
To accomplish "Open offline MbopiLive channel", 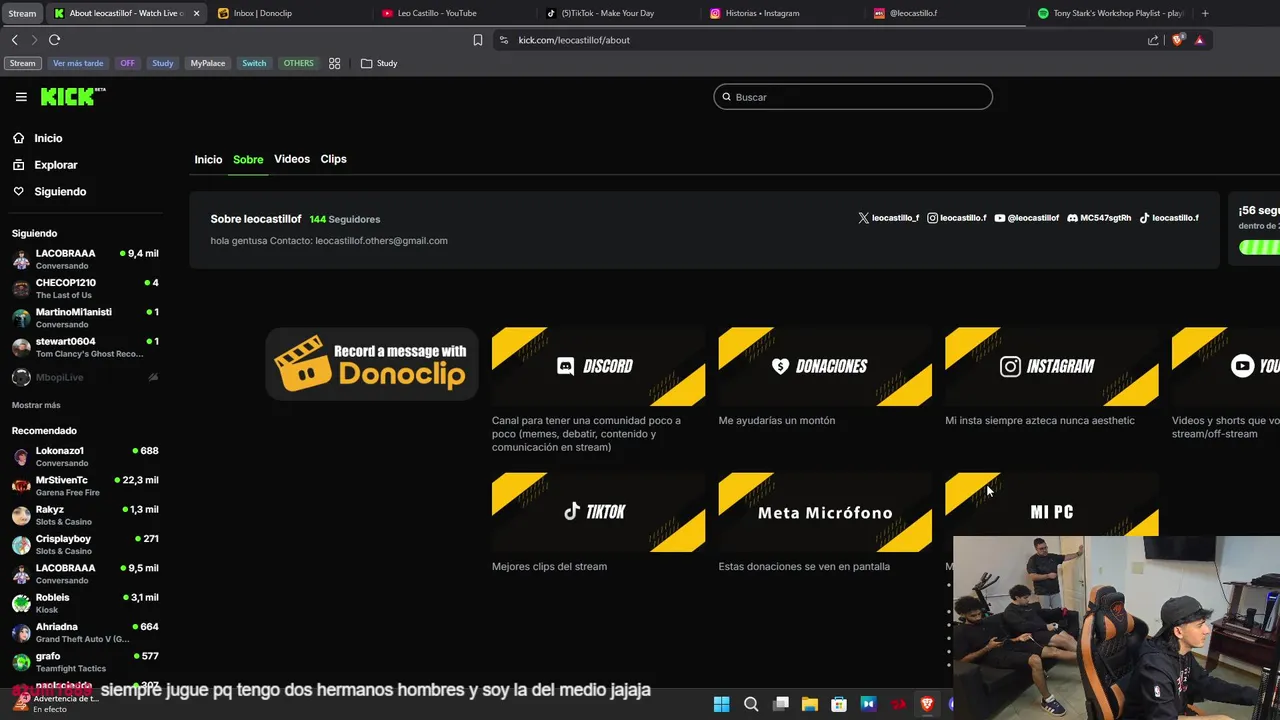I will (x=85, y=377).
